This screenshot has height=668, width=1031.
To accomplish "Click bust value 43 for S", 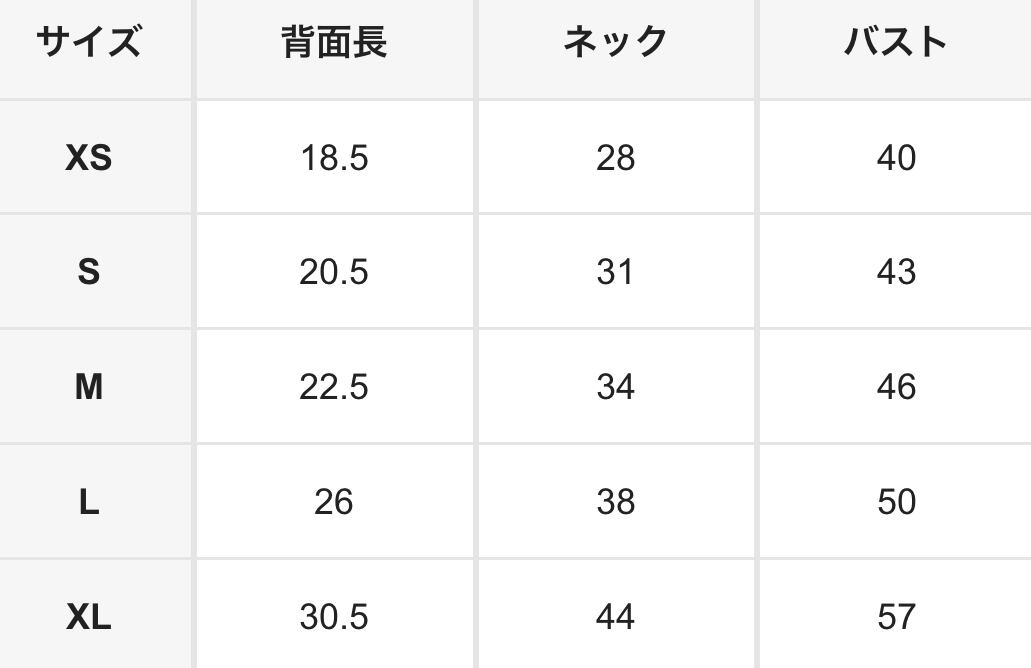I will (896, 272).
